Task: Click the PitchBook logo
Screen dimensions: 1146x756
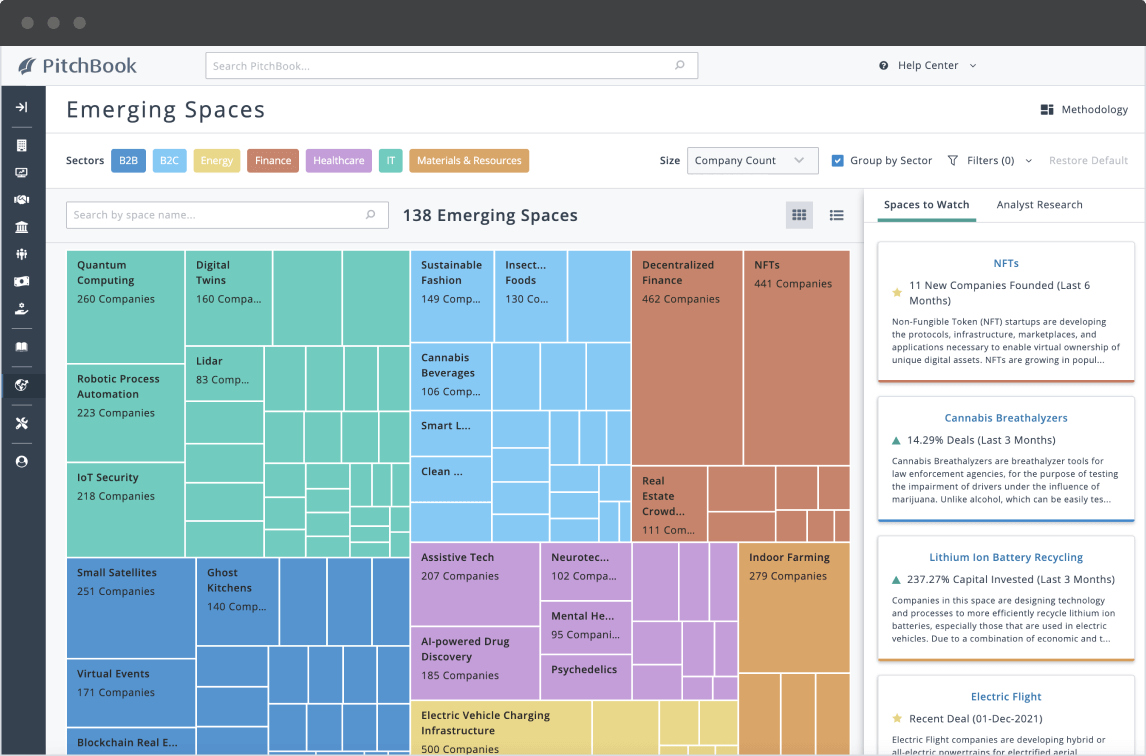Action: tap(77, 66)
